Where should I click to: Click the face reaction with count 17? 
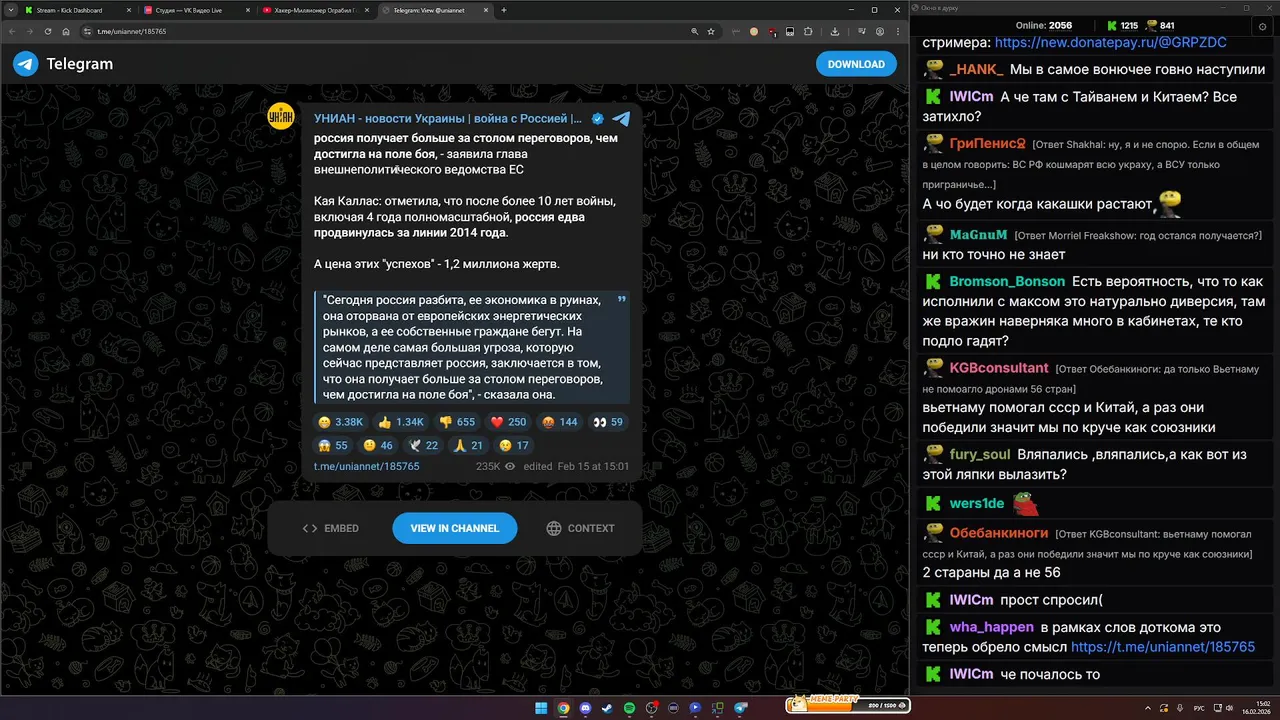coord(514,445)
